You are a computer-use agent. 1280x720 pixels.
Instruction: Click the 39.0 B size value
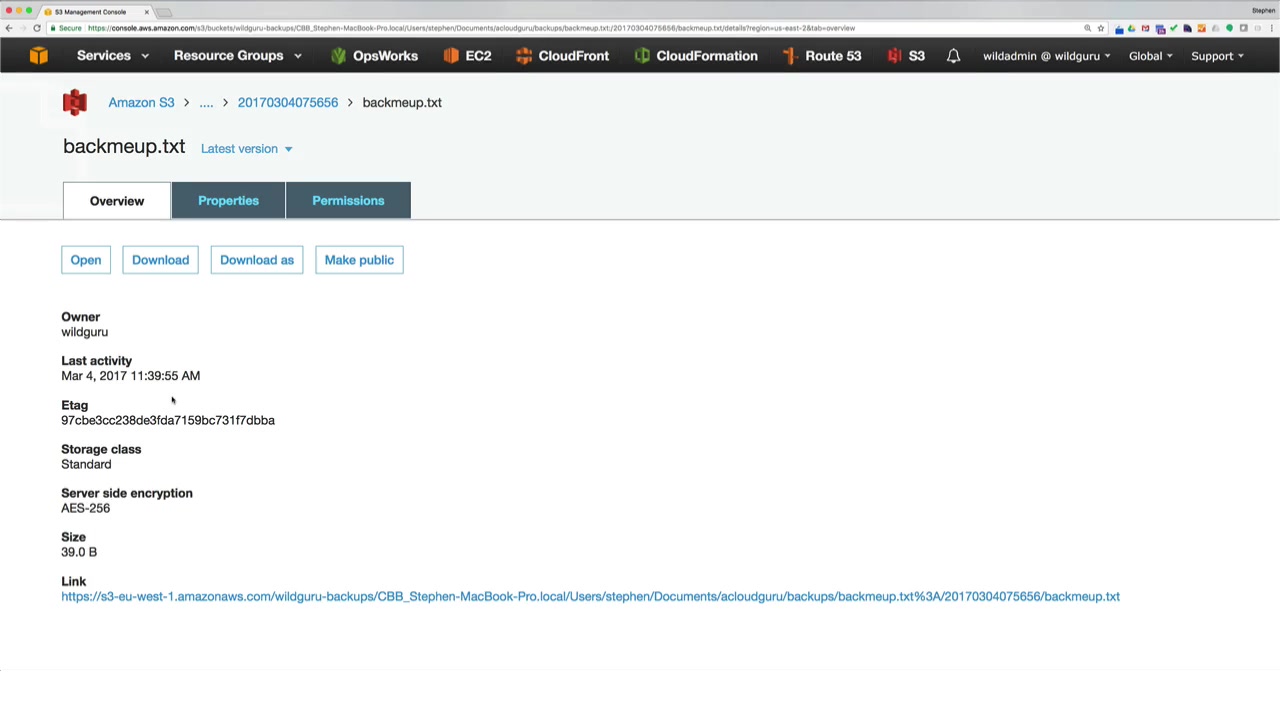(x=79, y=552)
